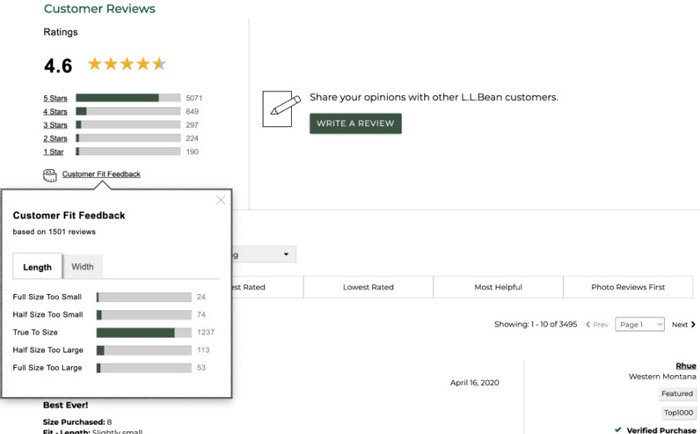Click the 5 Stars rating bar
The image size is (700, 434).
128,98
